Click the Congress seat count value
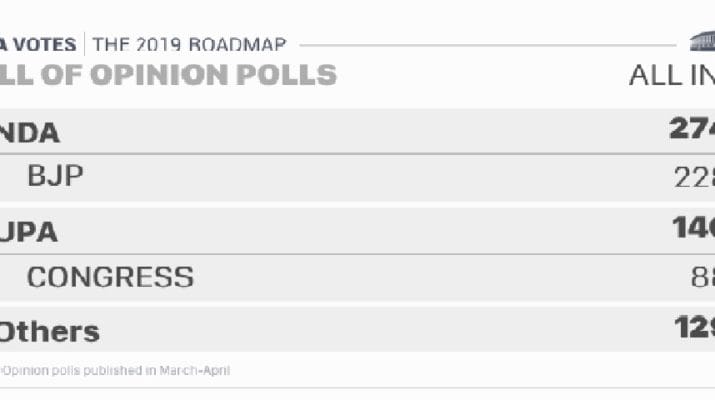The image size is (715, 400). pyautogui.click(x=703, y=277)
